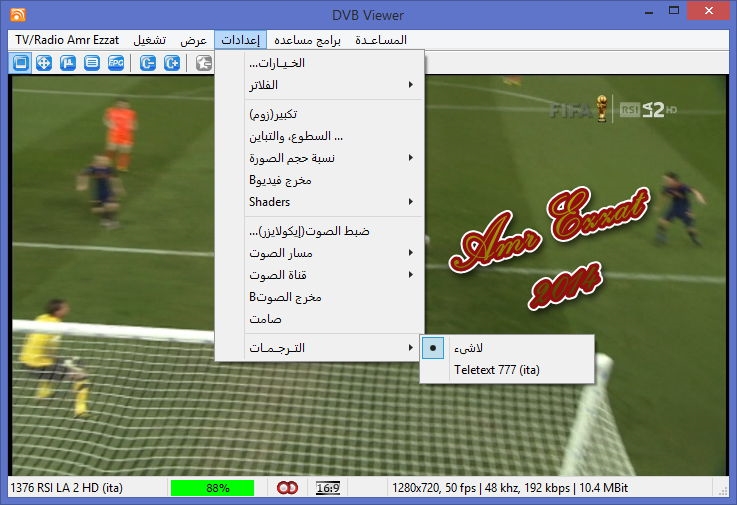737x505 pixels.
Task: Open the عرض view menu
Action: 194,40
